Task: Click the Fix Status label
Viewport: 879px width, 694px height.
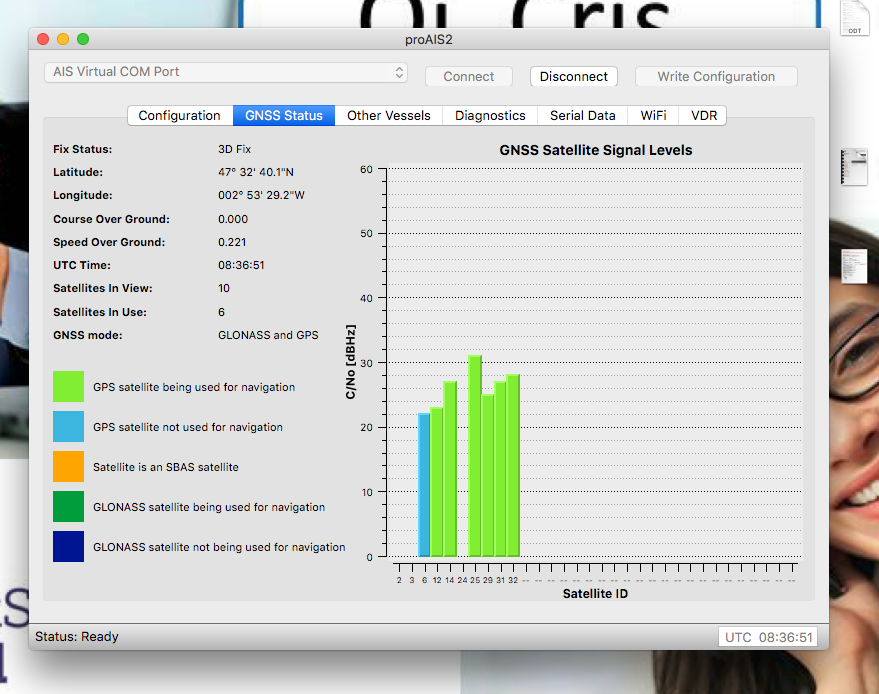Action: [82, 149]
